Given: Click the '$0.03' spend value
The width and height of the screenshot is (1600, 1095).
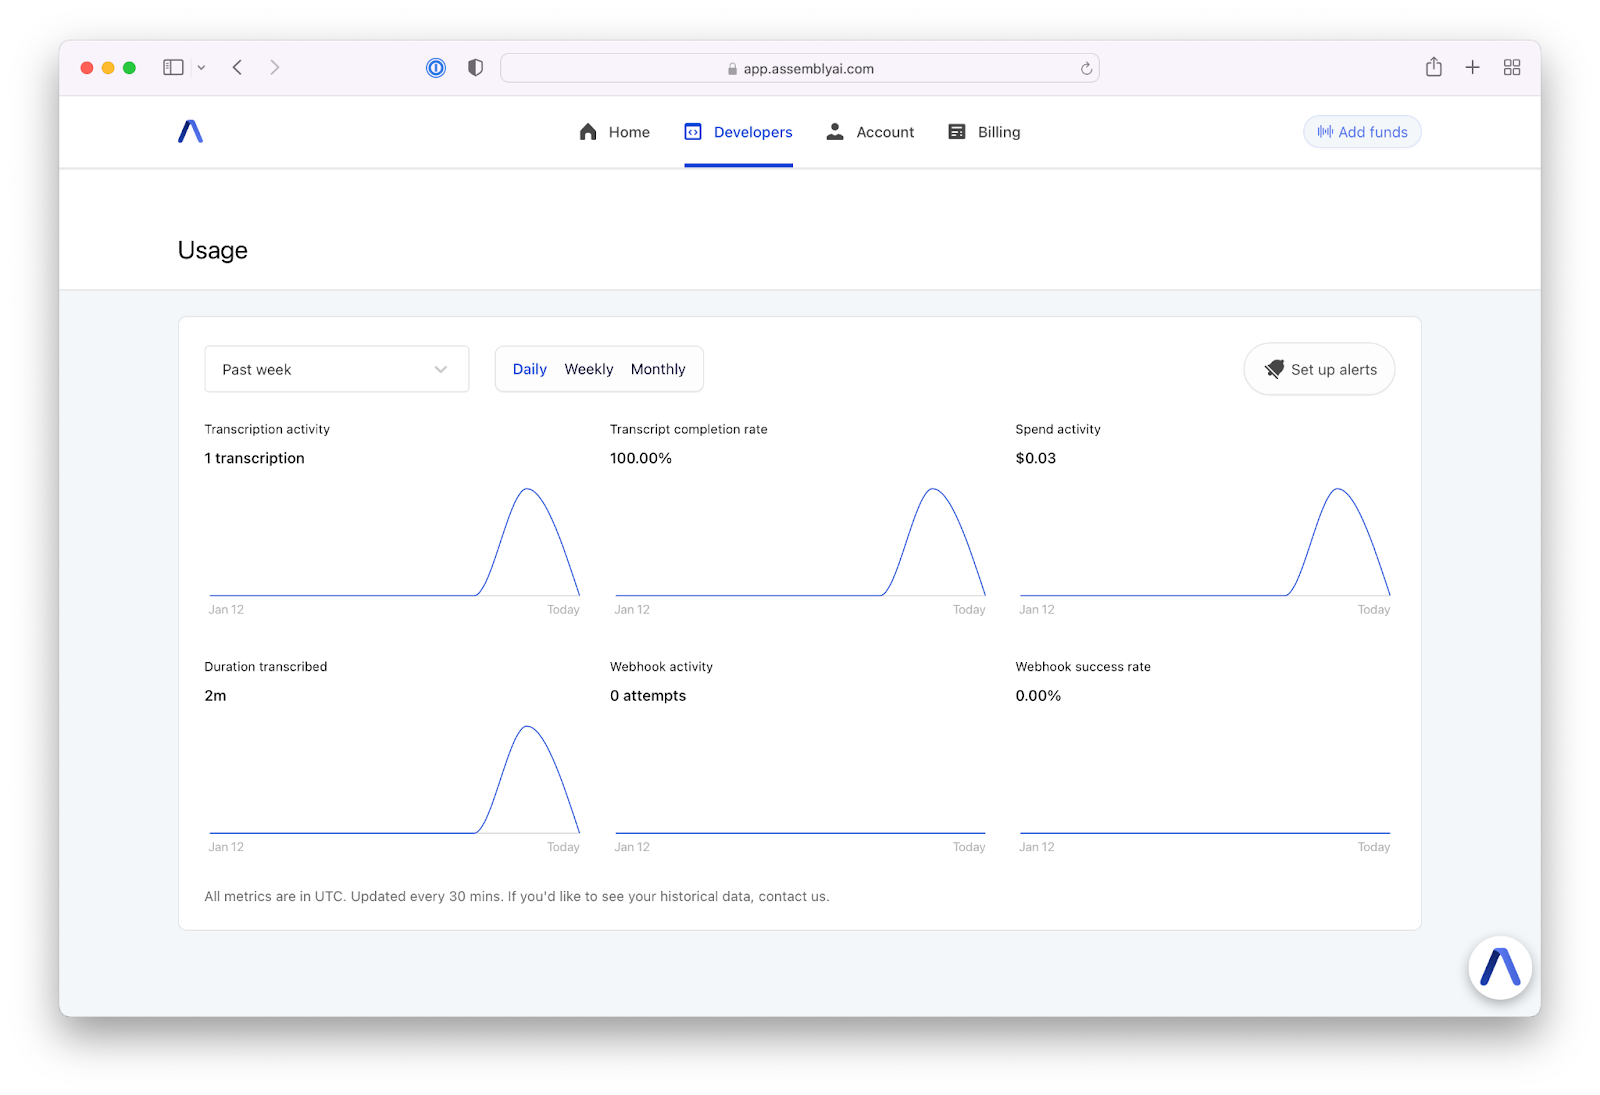Looking at the screenshot, I should 1035,458.
